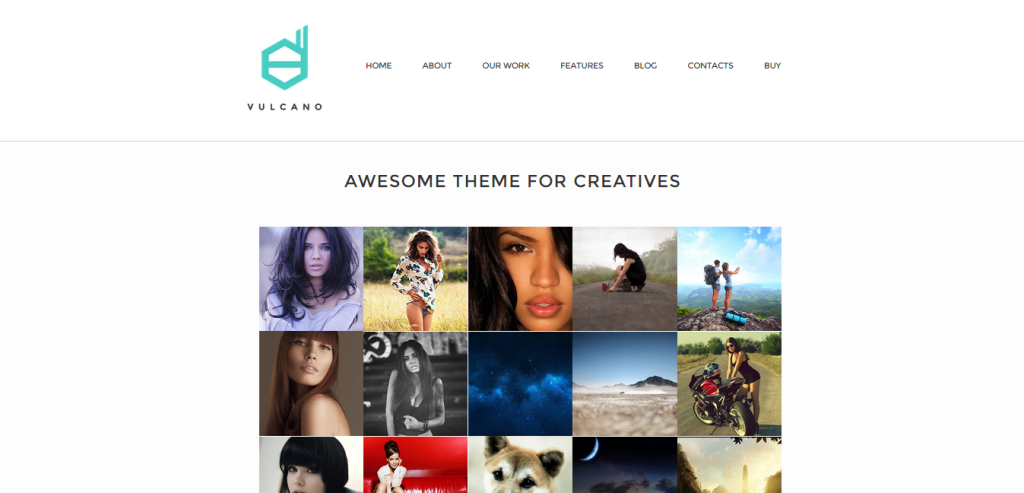Screen dimensions: 1024x493
Task: Open the woman in field thumbnail
Action: [x=415, y=279]
